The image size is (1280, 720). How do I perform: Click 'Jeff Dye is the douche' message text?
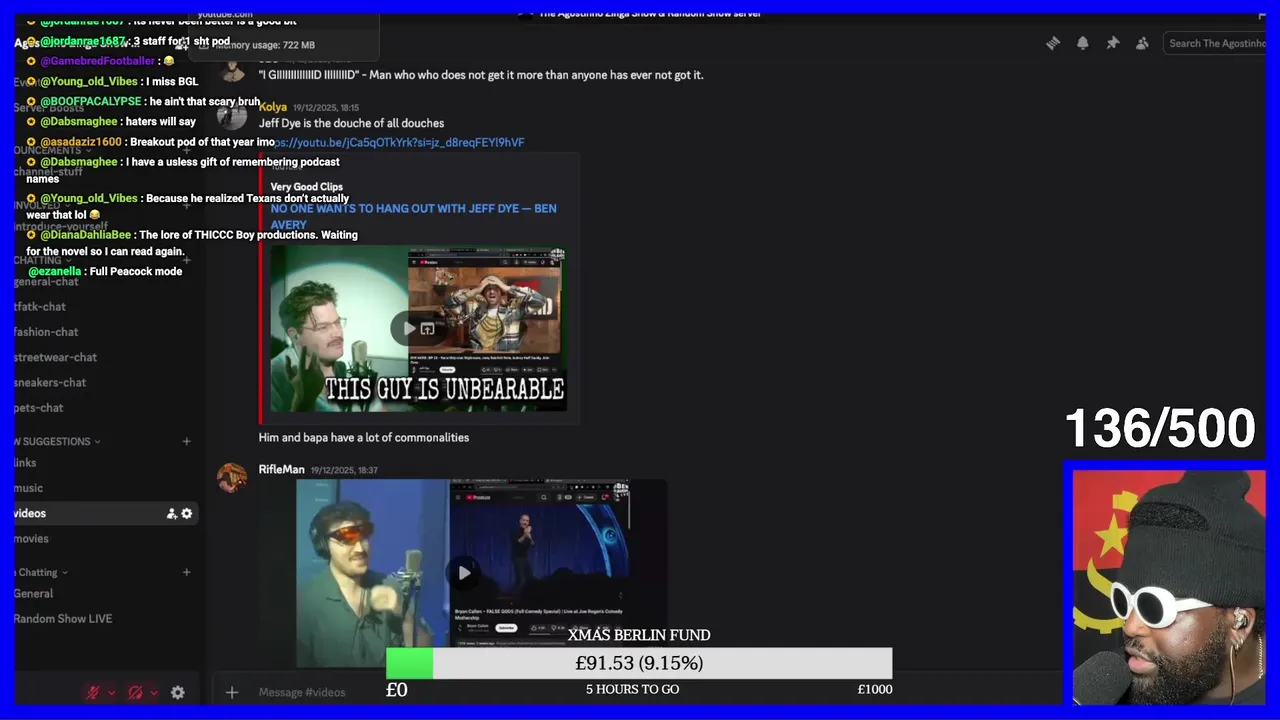(351, 123)
